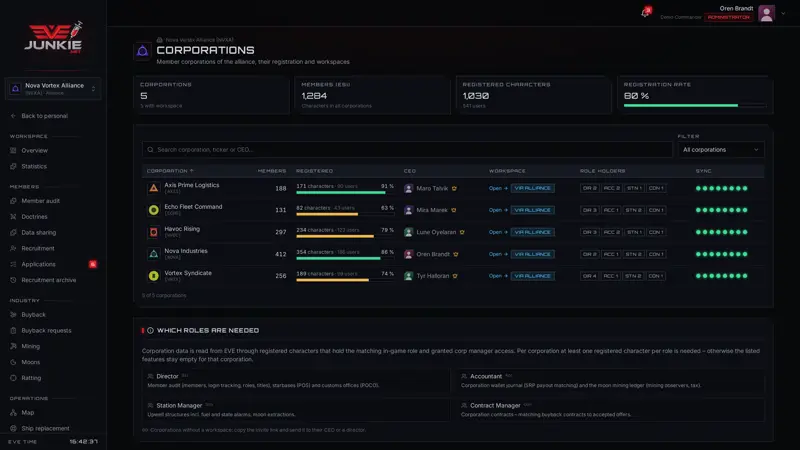Image resolution: width=800 pixels, height=450 pixels.
Task: Click ACC 2 role badge for Axis Prime
Action: (611, 188)
